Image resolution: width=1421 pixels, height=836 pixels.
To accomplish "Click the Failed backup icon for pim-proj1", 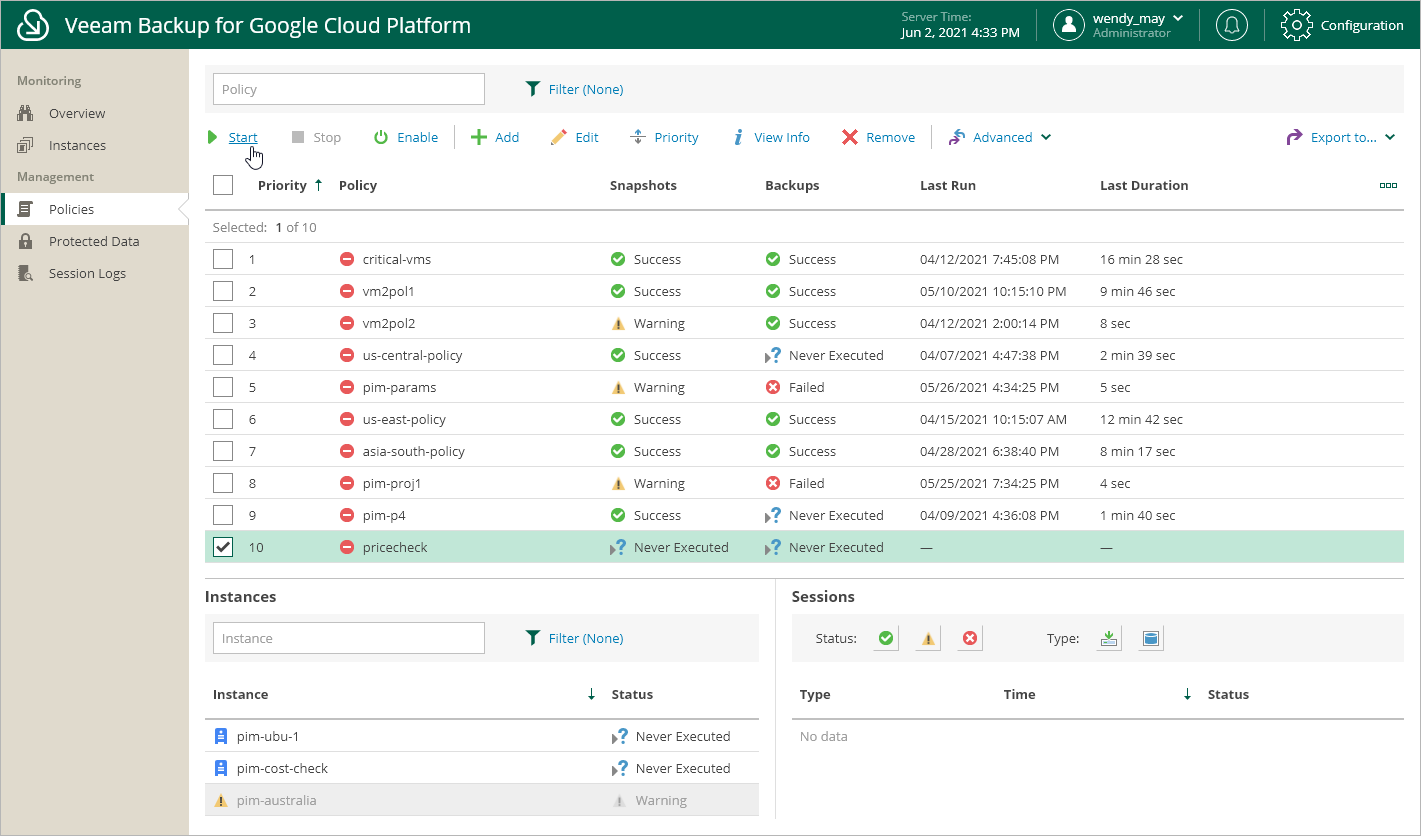I will point(772,483).
